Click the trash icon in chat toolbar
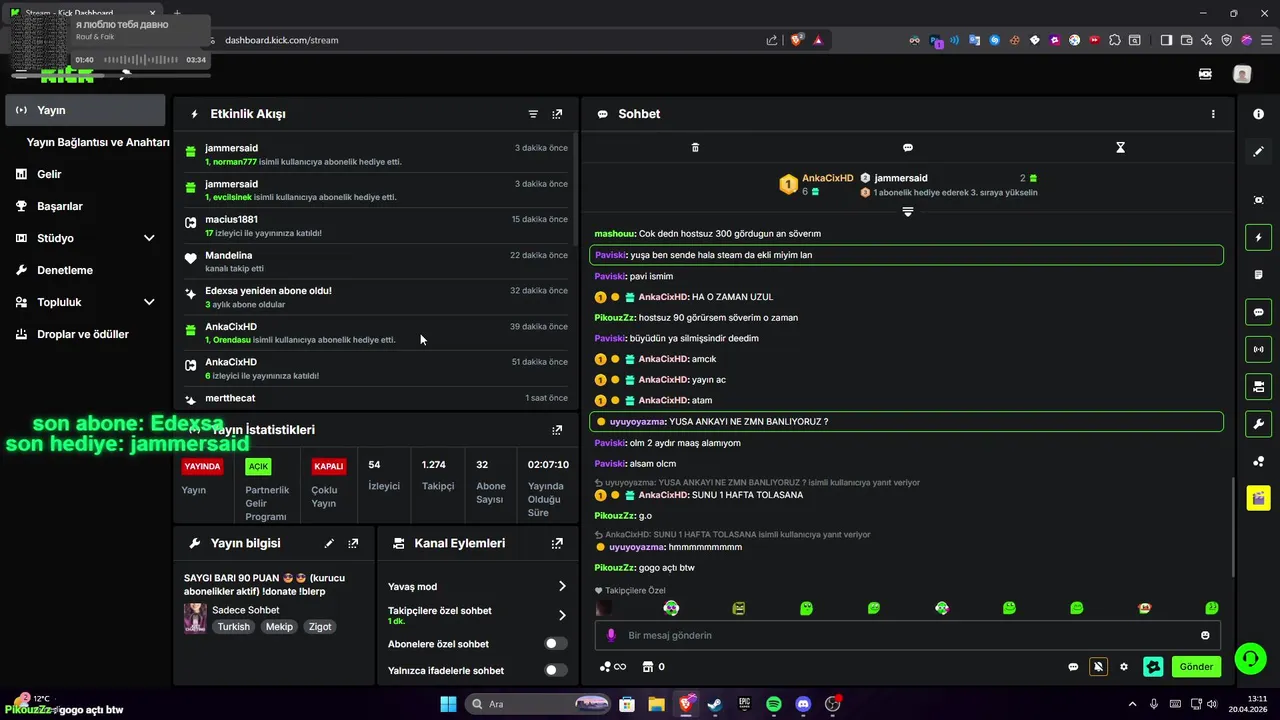The width and height of the screenshot is (1280, 720). point(695,147)
